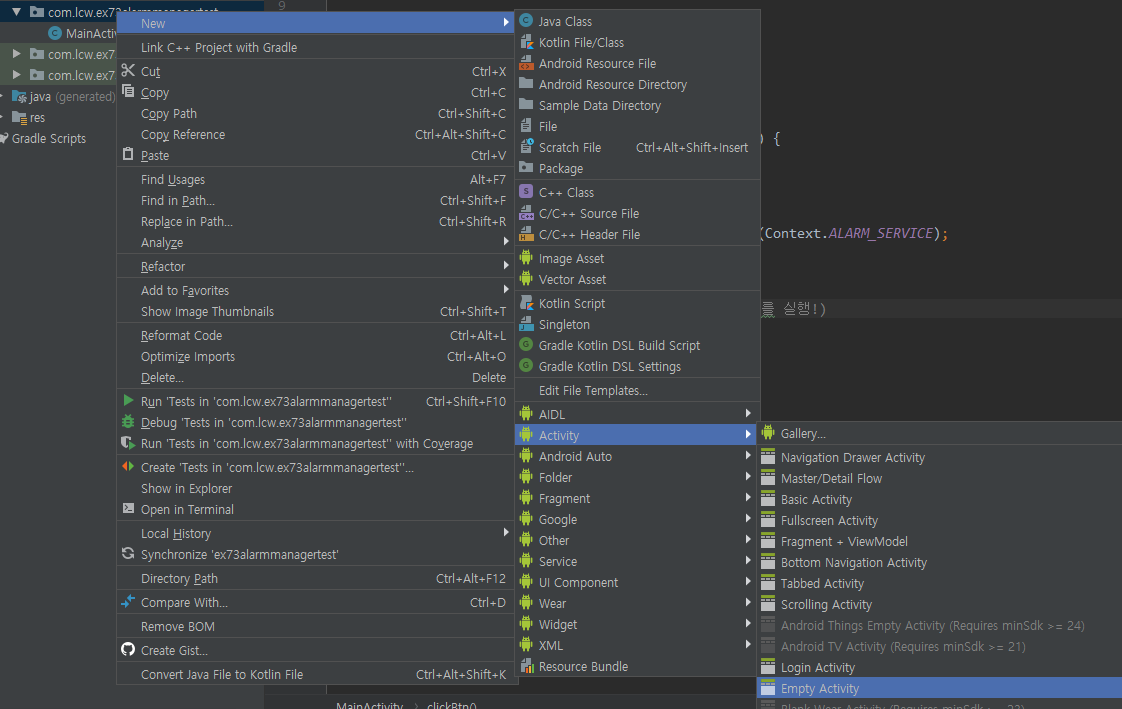
Task: Click the green Run tests arrow icon
Action: [x=128, y=401]
